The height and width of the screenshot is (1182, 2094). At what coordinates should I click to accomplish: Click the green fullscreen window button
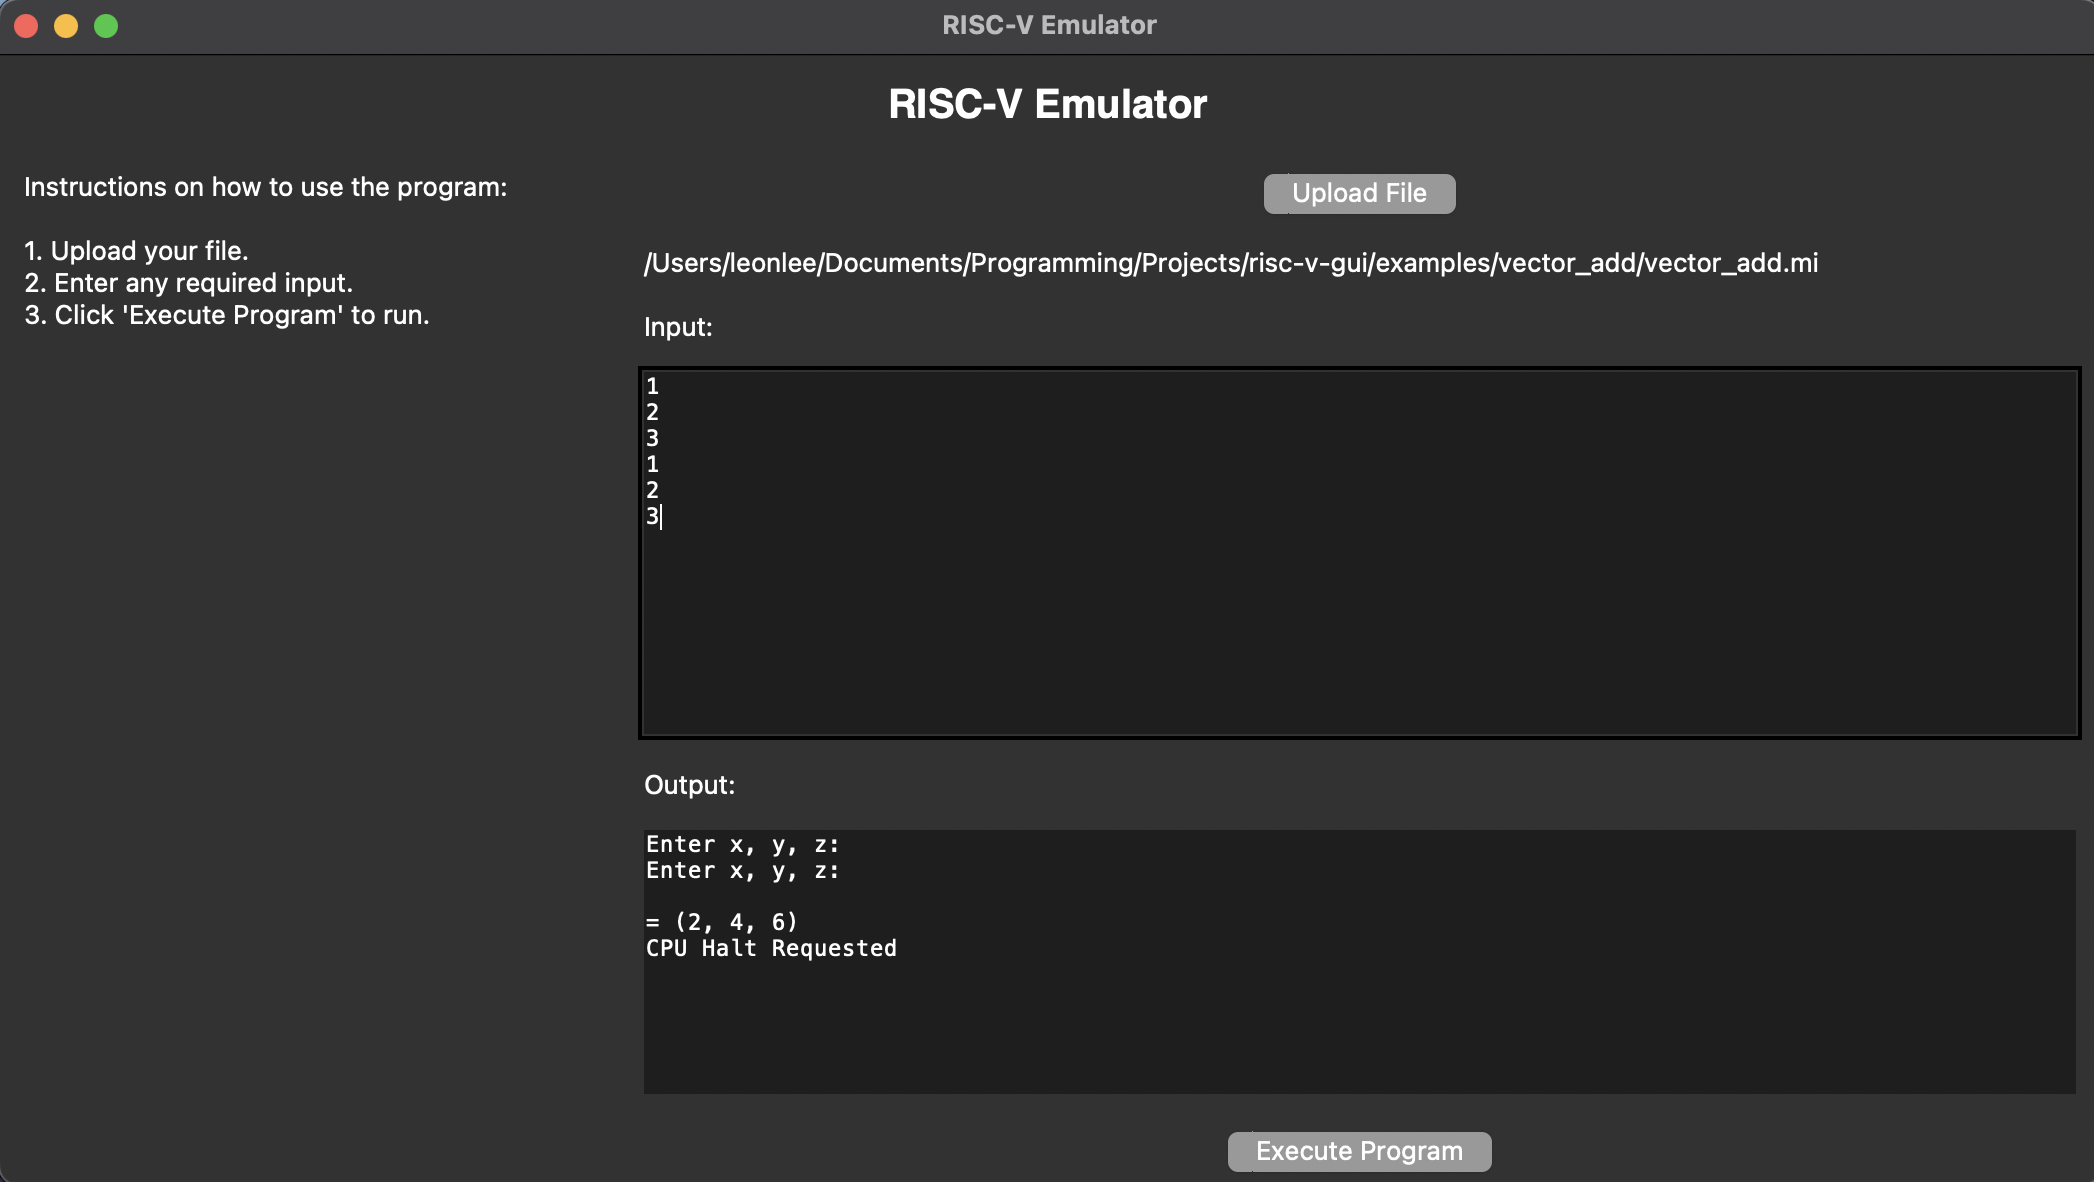tap(106, 26)
